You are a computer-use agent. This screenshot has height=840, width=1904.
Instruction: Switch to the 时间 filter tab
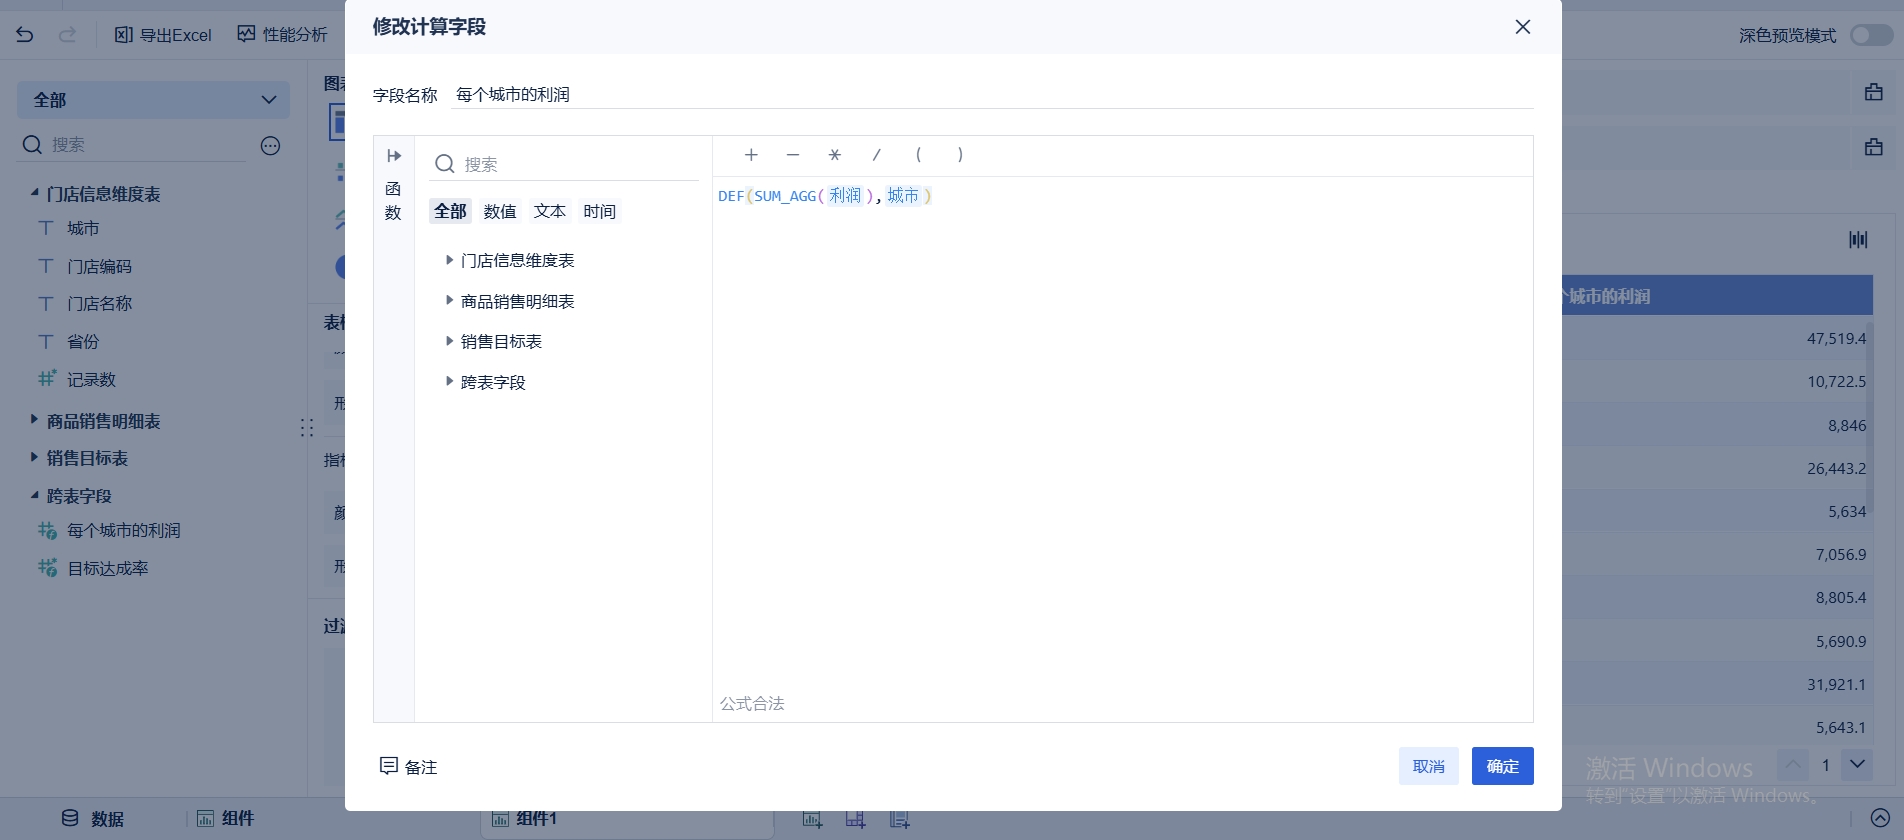pyautogui.click(x=599, y=212)
